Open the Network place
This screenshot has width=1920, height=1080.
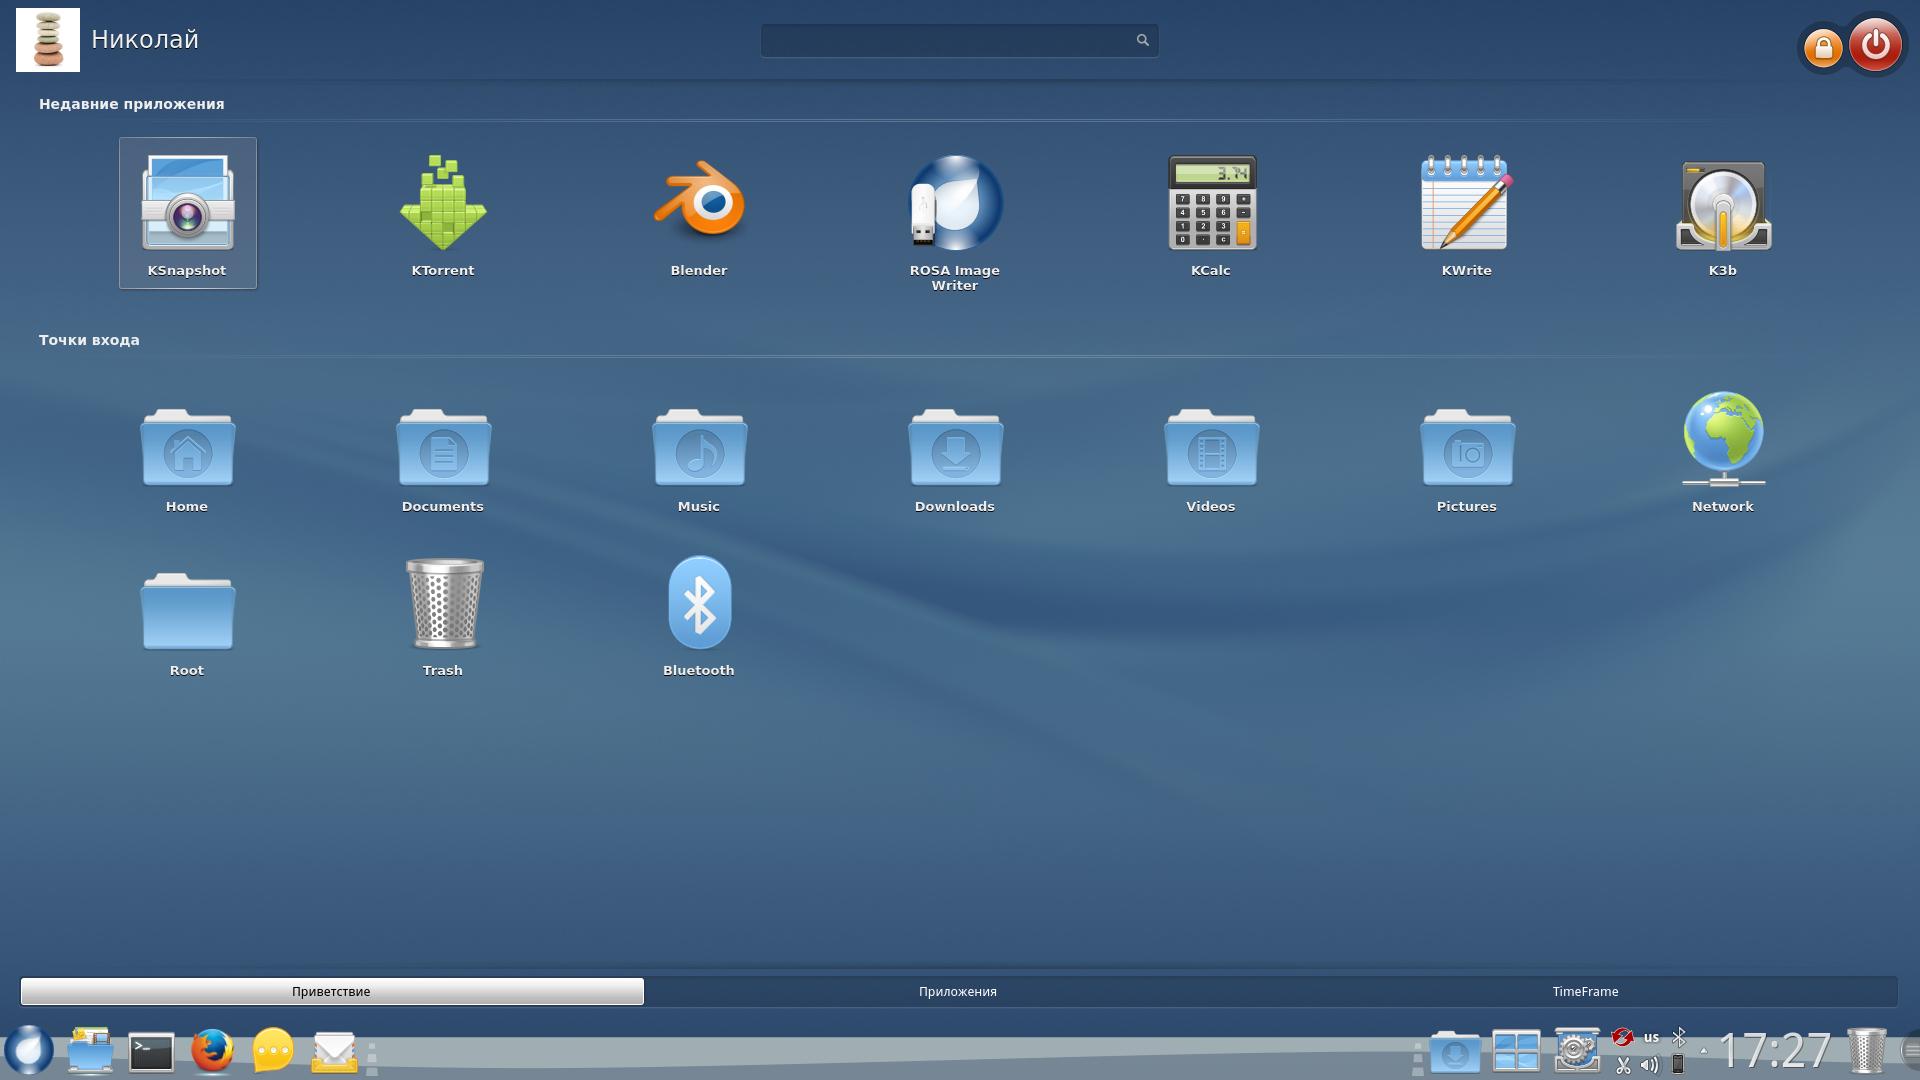click(x=1723, y=450)
